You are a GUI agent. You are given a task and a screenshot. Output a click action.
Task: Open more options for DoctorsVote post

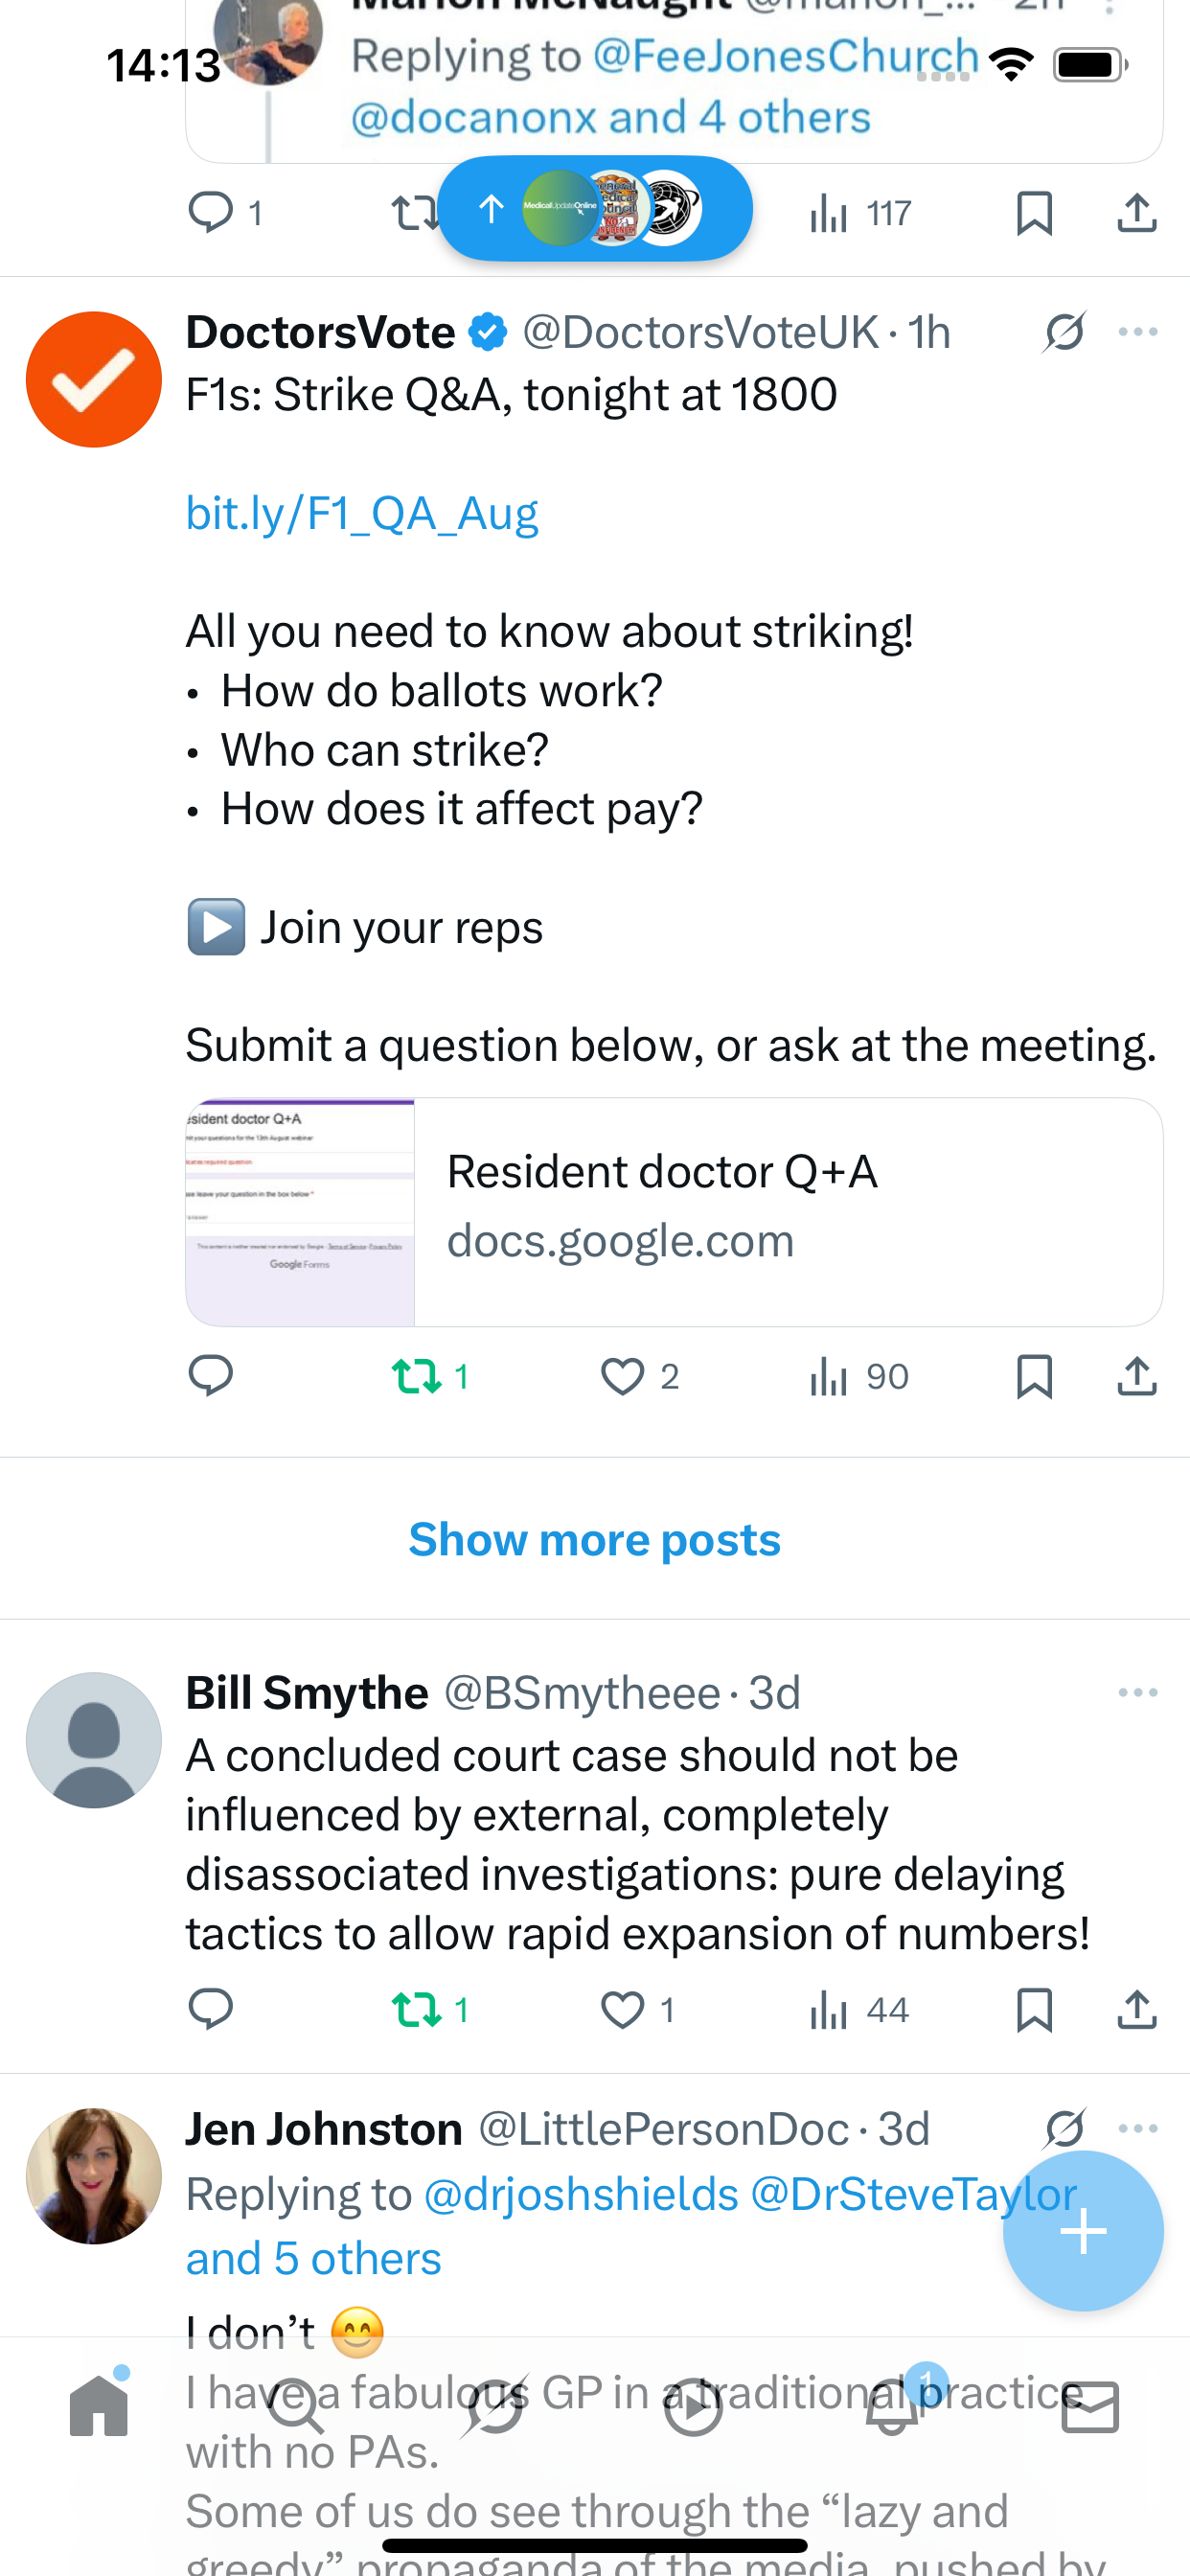point(1138,332)
